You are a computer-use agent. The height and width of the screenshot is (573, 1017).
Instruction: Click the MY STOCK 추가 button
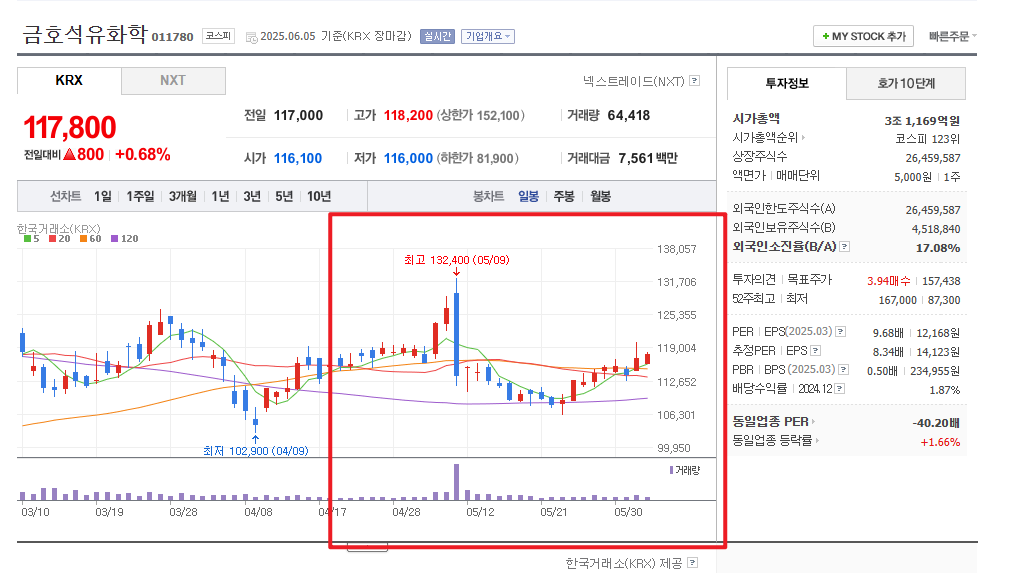tap(863, 36)
